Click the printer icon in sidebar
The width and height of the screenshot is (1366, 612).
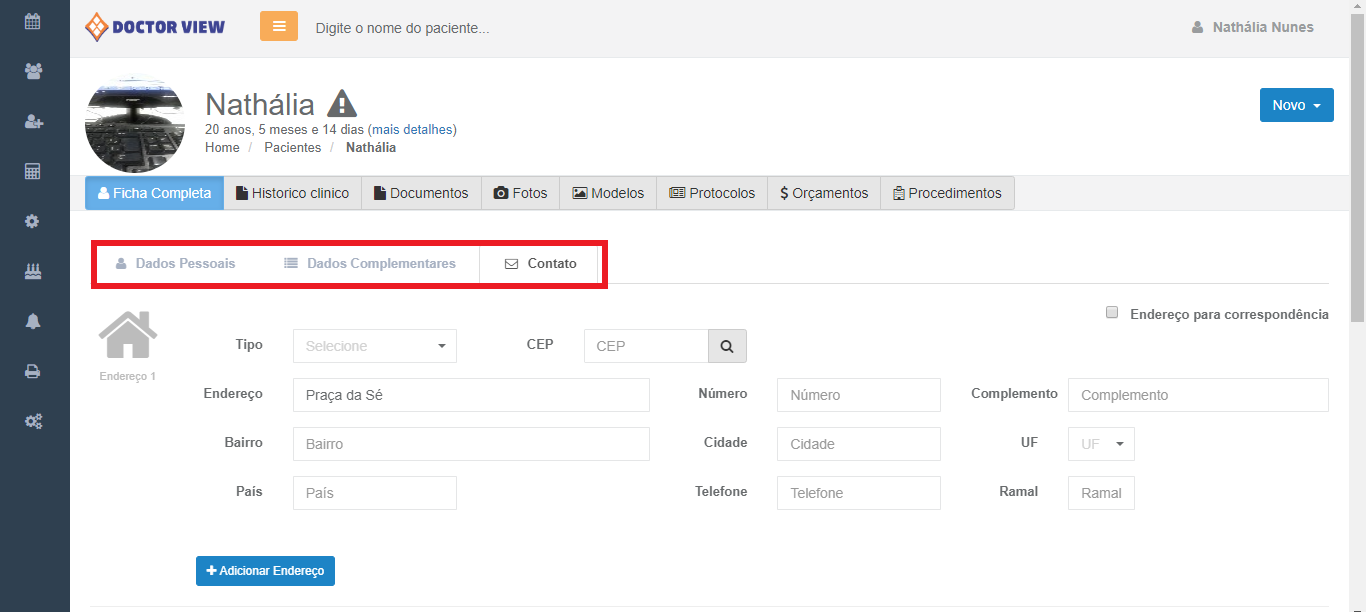[33, 371]
